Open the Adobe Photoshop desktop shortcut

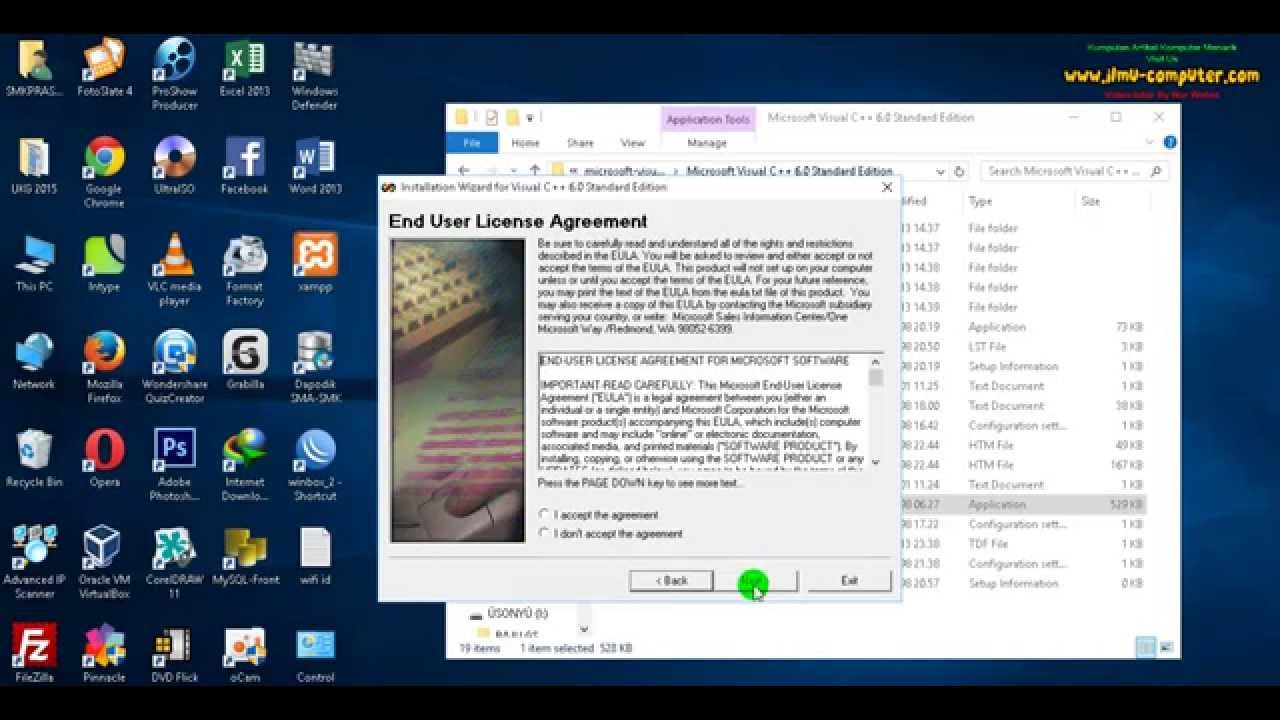(175, 465)
